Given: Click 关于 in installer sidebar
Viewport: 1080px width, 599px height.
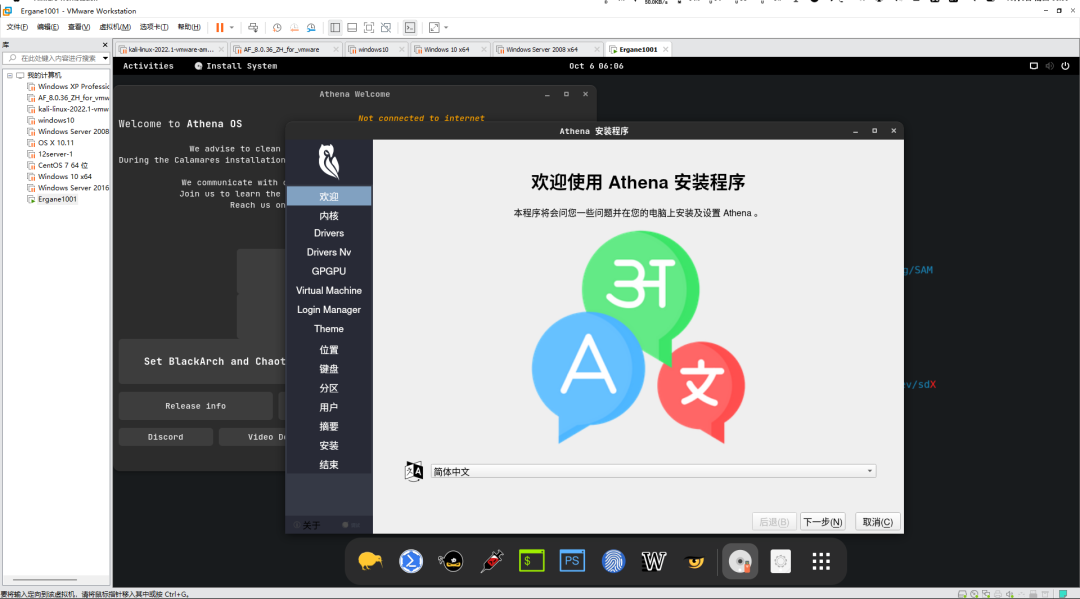Looking at the screenshot, I should click(x=307, y=525).
